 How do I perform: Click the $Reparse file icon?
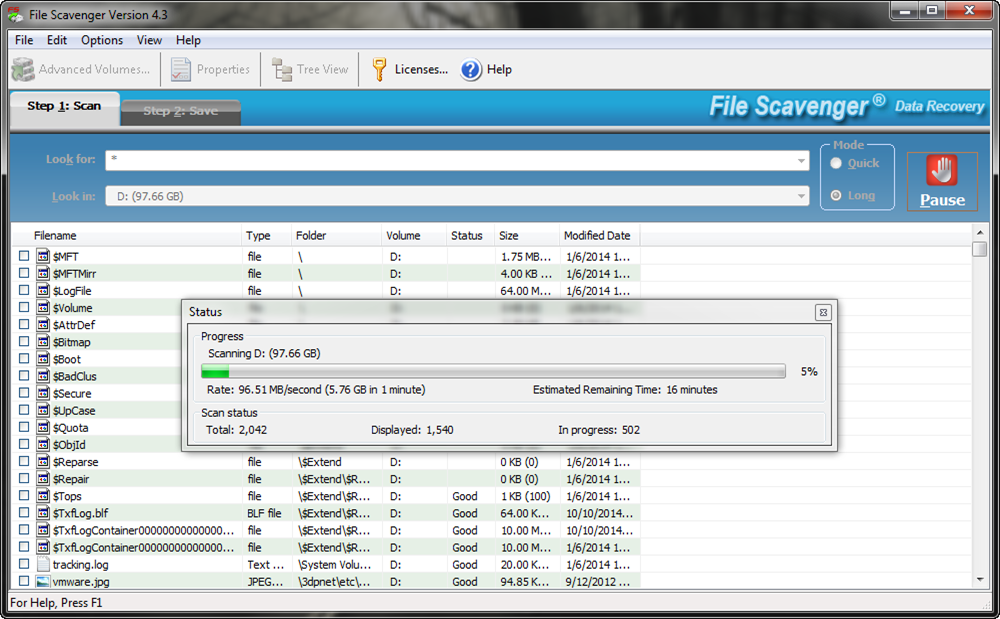point(43,462)
